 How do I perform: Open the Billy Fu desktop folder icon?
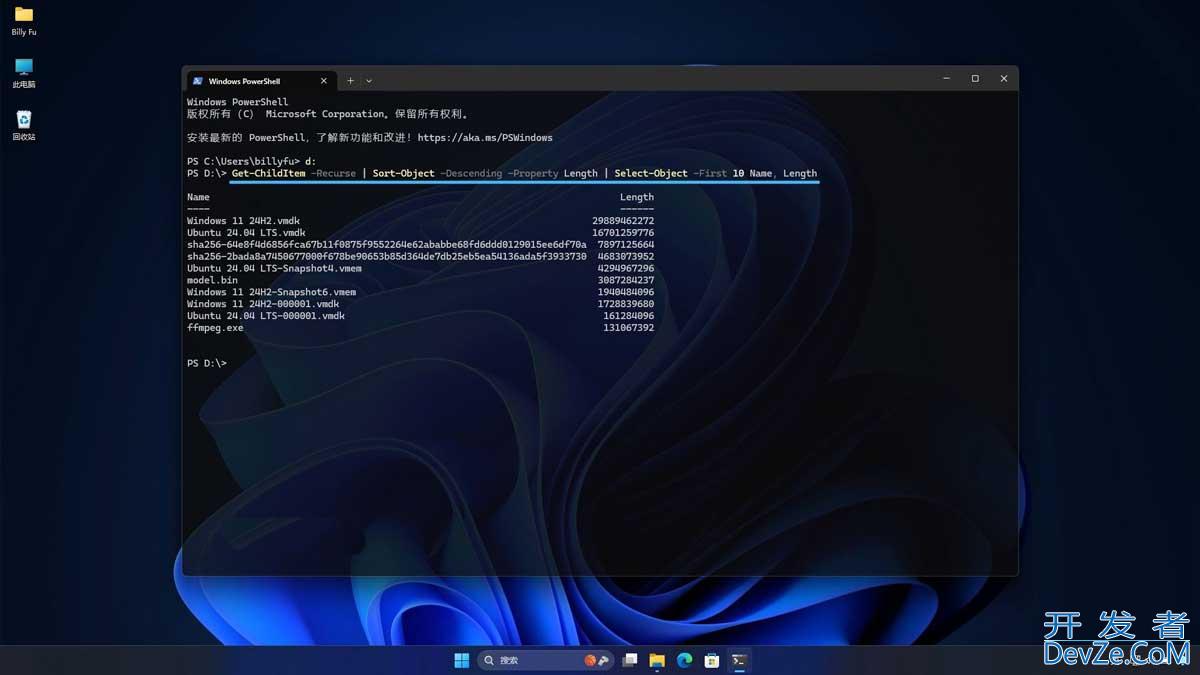[x=24, y=21]
